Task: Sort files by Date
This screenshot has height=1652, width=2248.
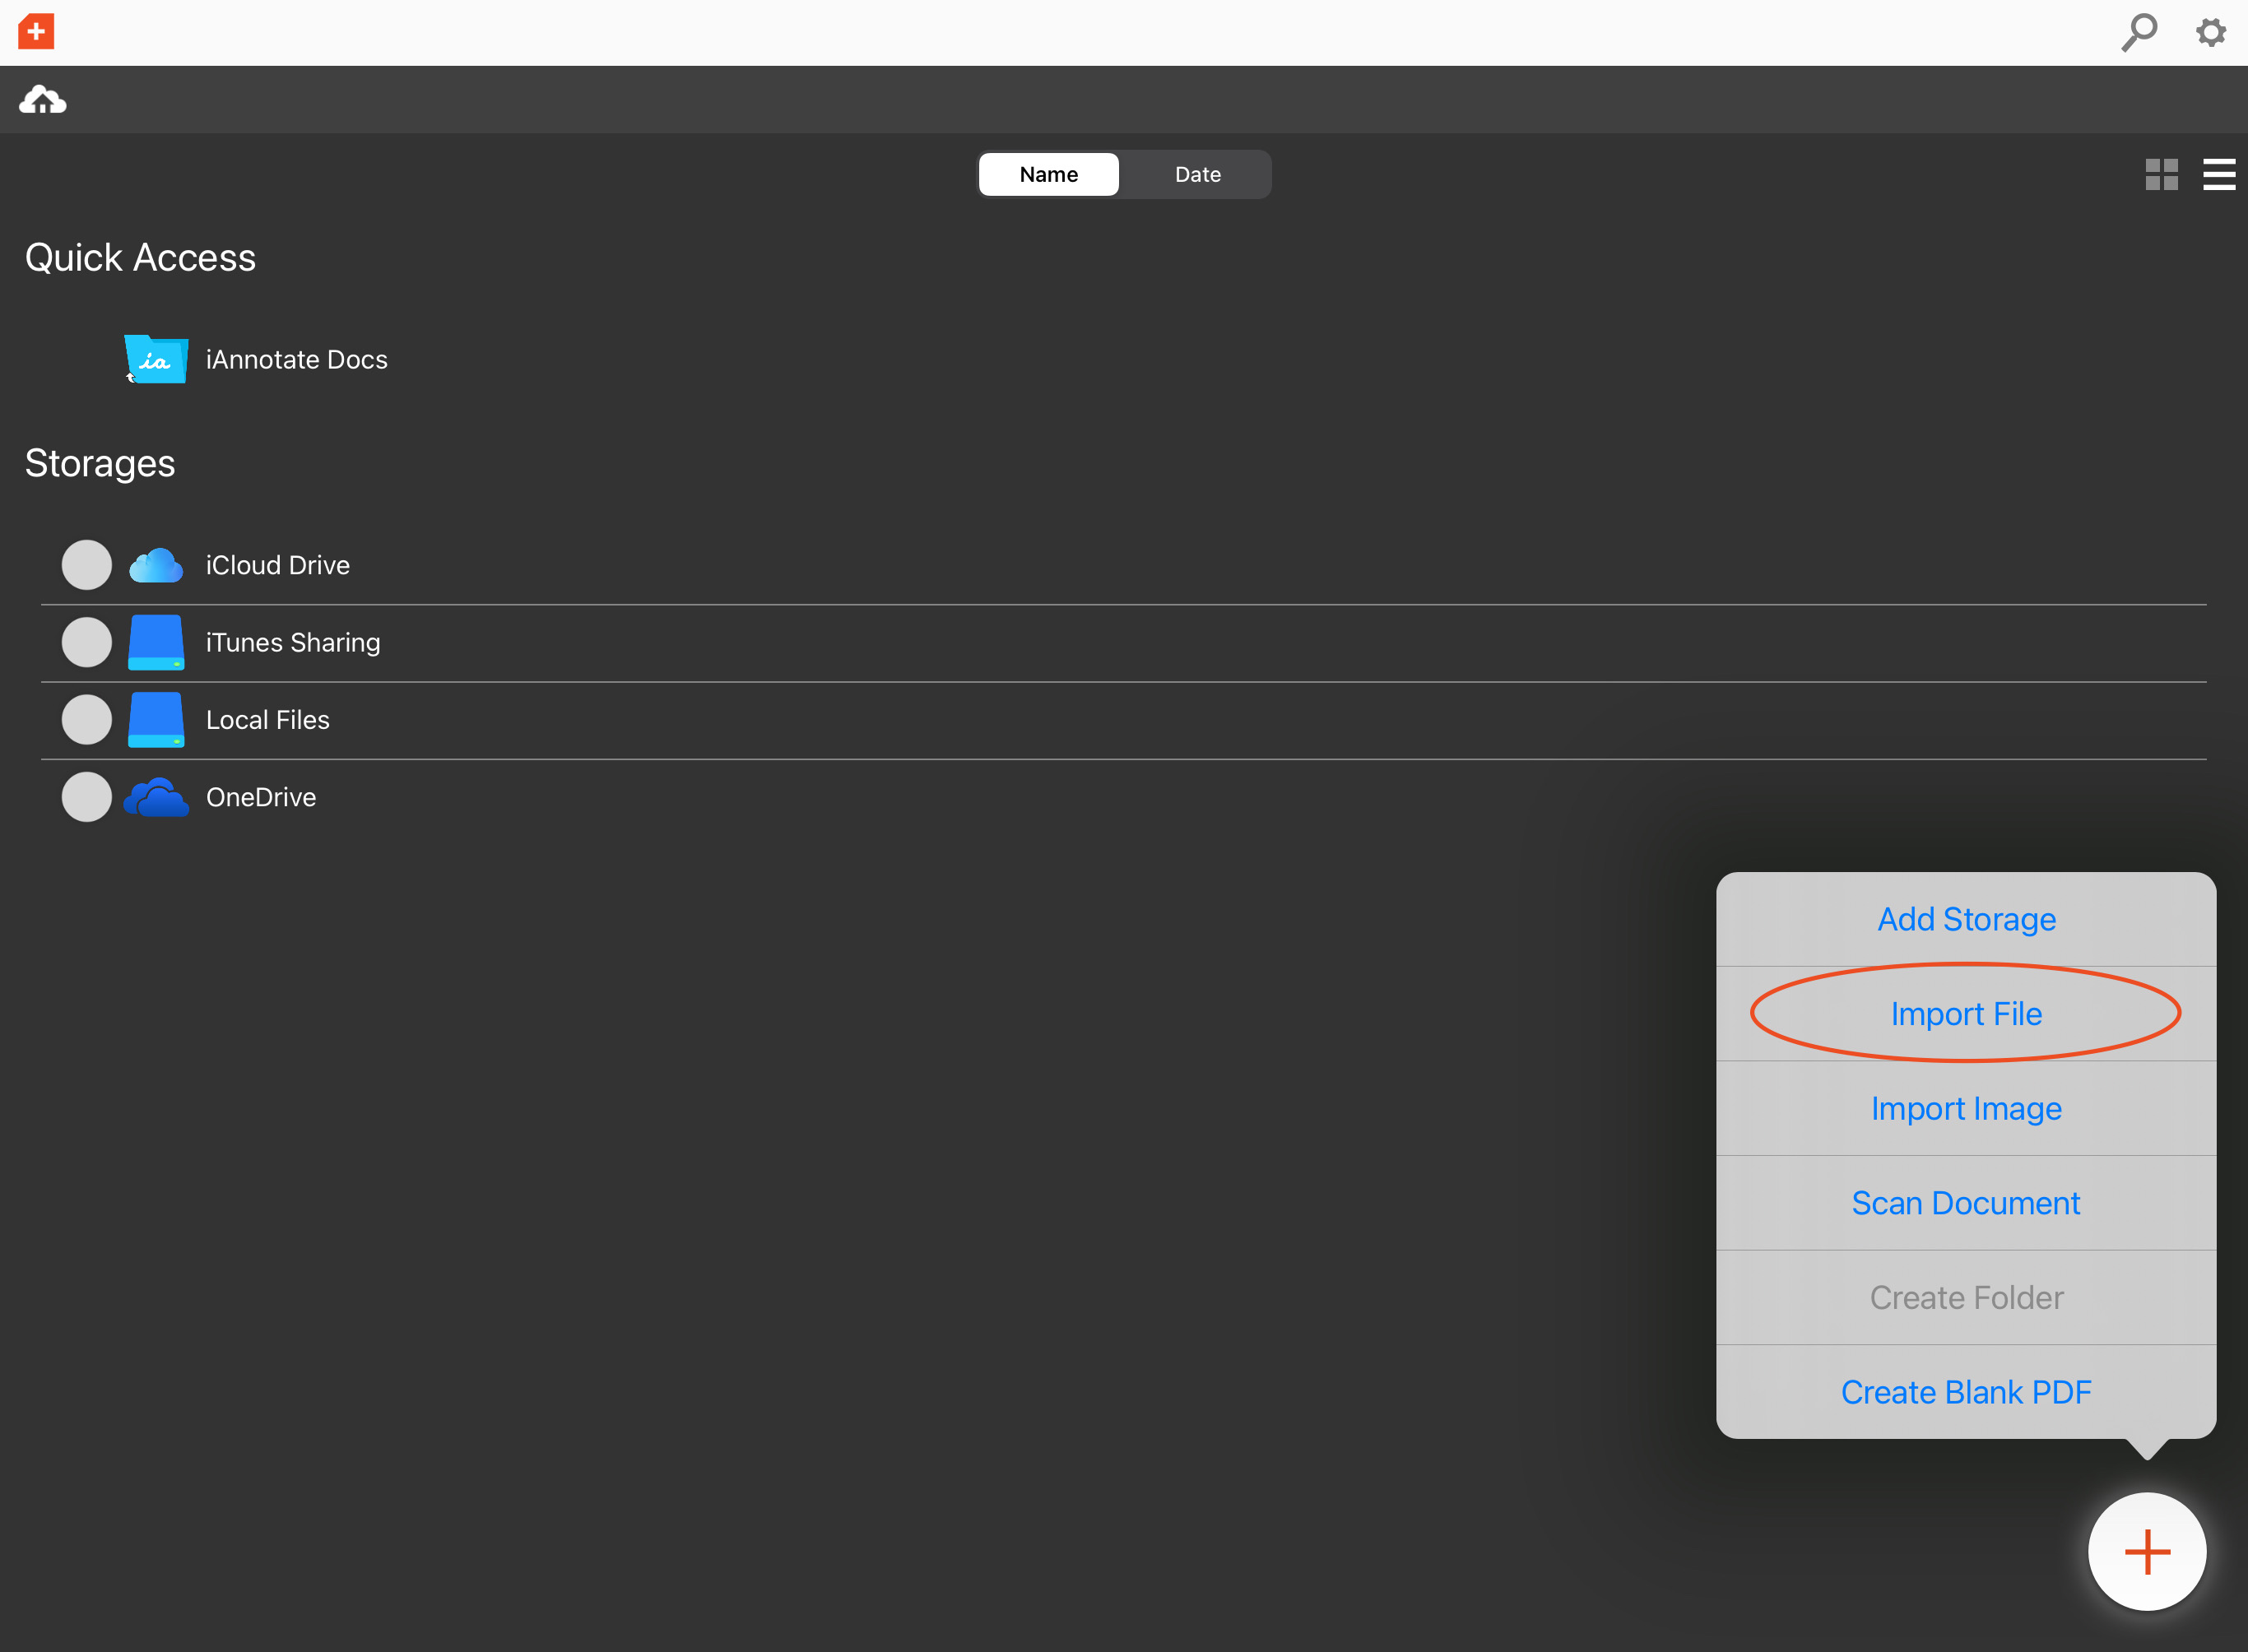Action: (x=1198, y=175)
